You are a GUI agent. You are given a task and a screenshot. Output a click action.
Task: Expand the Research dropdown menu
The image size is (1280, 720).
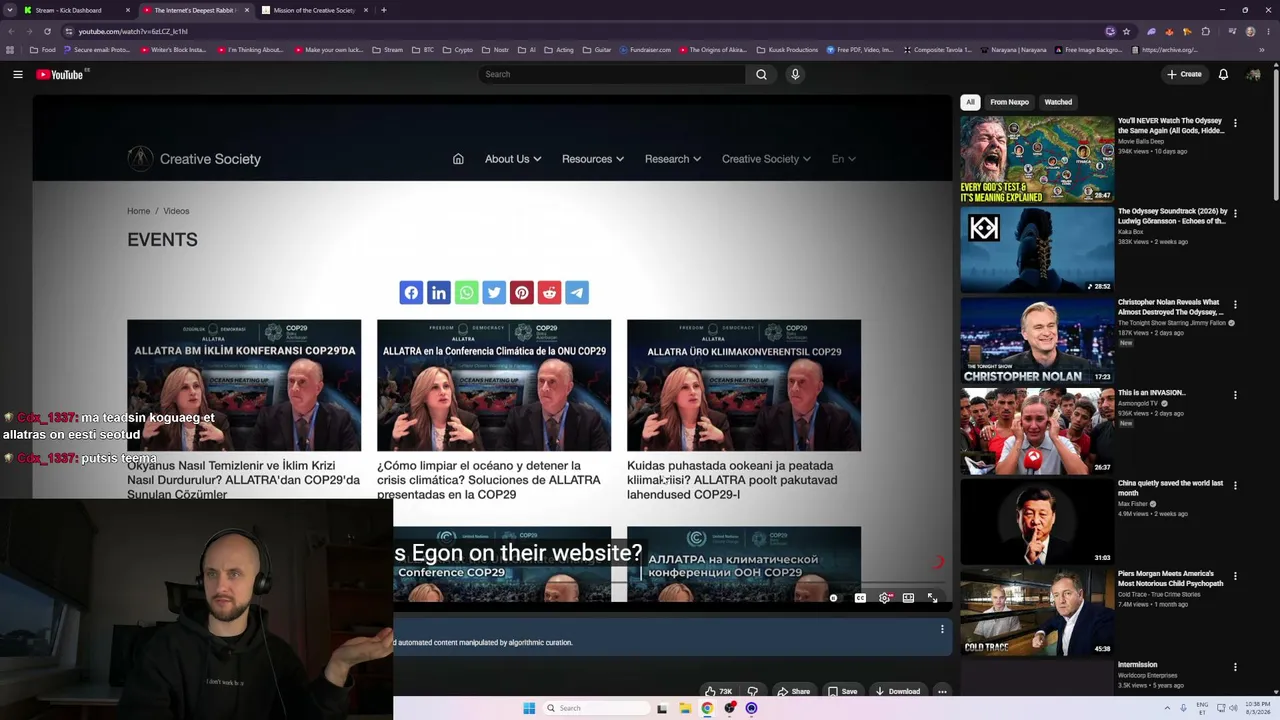click(673, 159)
